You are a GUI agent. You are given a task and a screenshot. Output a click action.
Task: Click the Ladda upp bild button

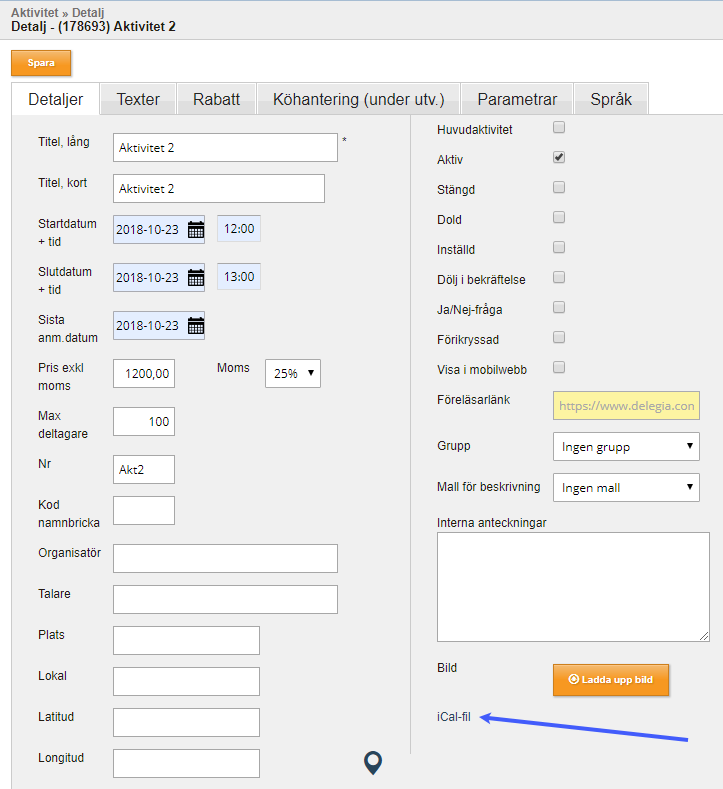click(611, 680)
